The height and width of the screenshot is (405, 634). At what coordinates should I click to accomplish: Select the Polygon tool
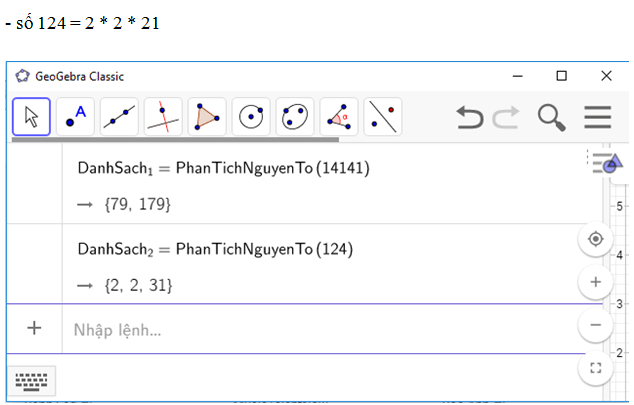(x=207, y=117)
